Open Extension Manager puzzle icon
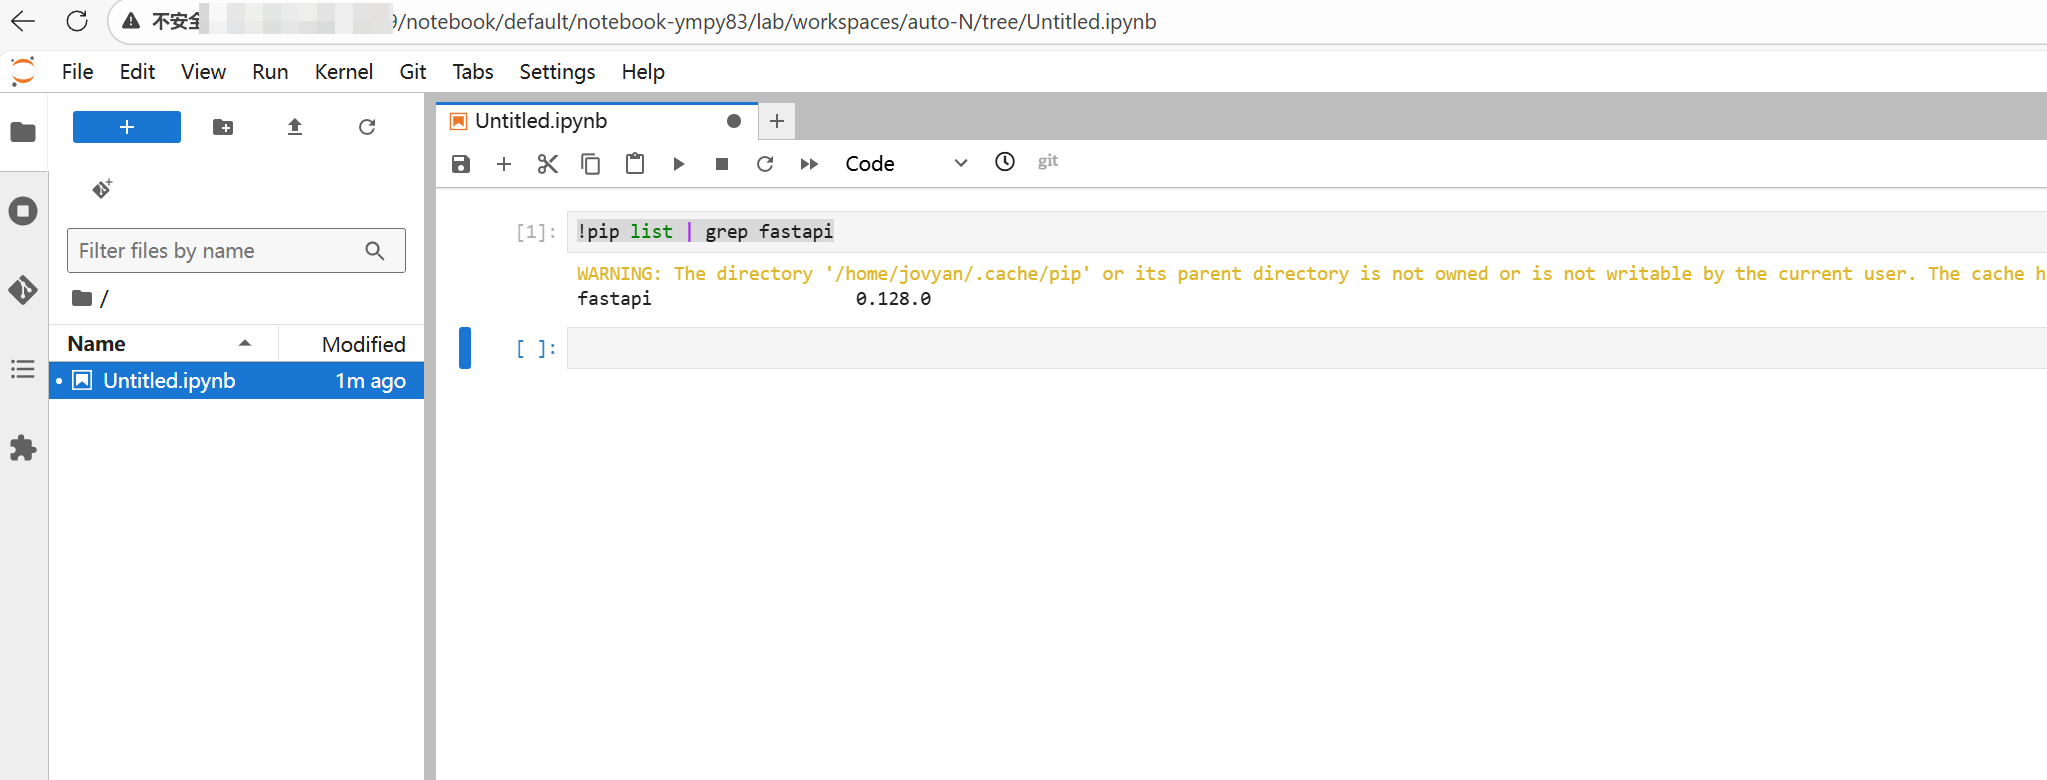2047x780 pixels. [23, 448]
